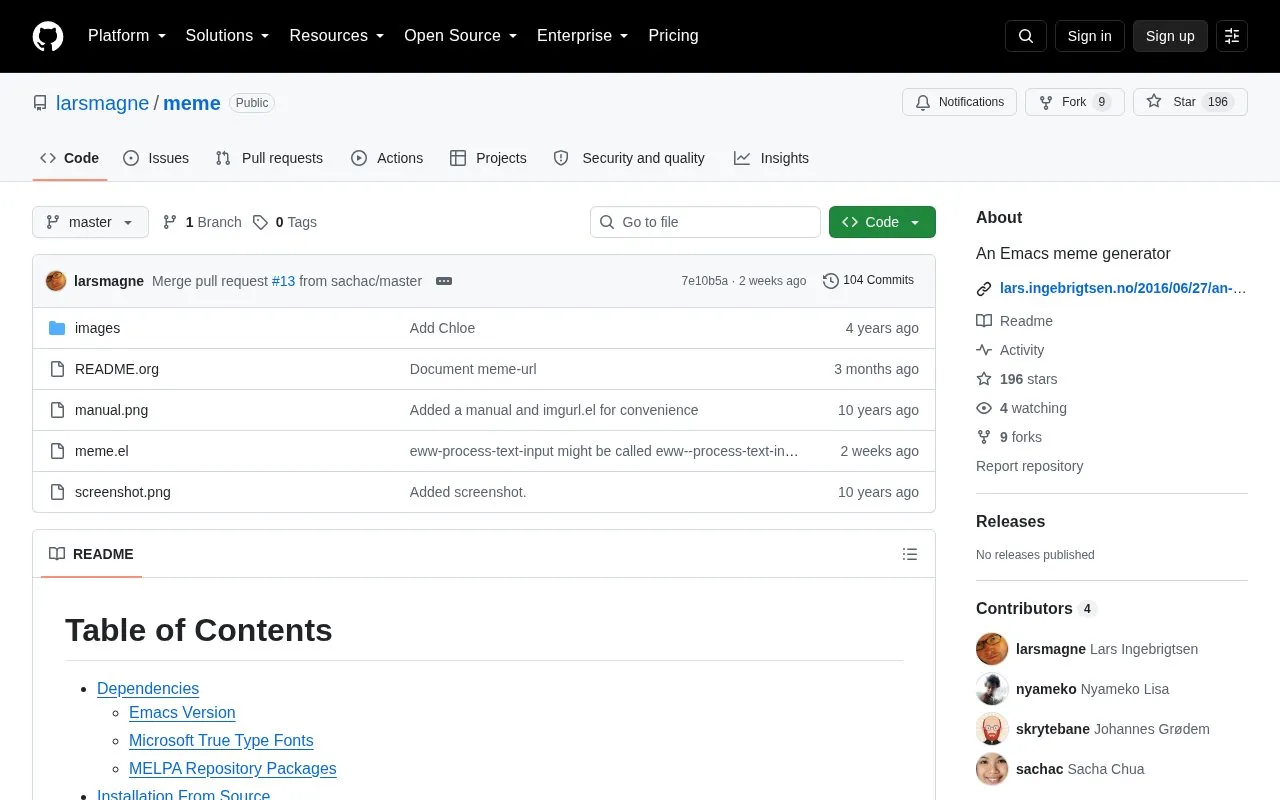
Task: Click the Sign in button
Action: 1089,36
